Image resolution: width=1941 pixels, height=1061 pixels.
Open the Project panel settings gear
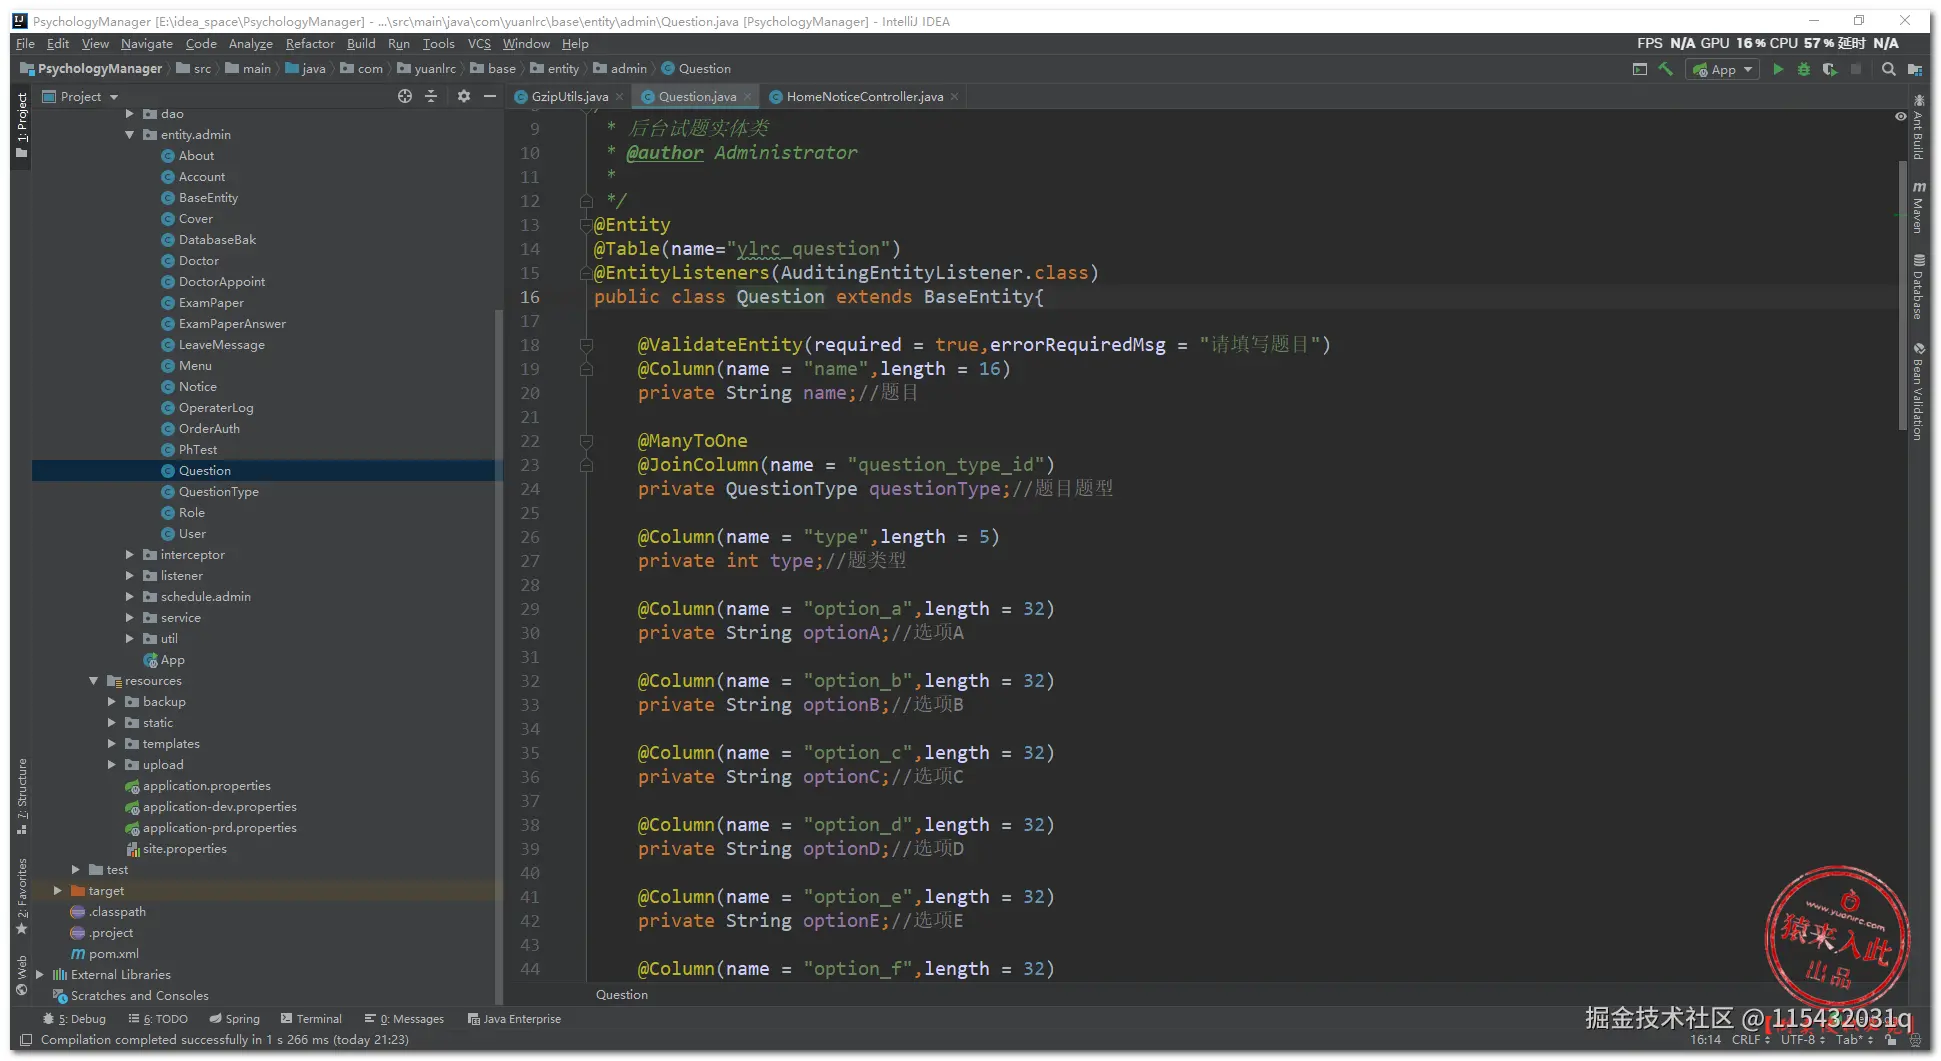point(463,97)
